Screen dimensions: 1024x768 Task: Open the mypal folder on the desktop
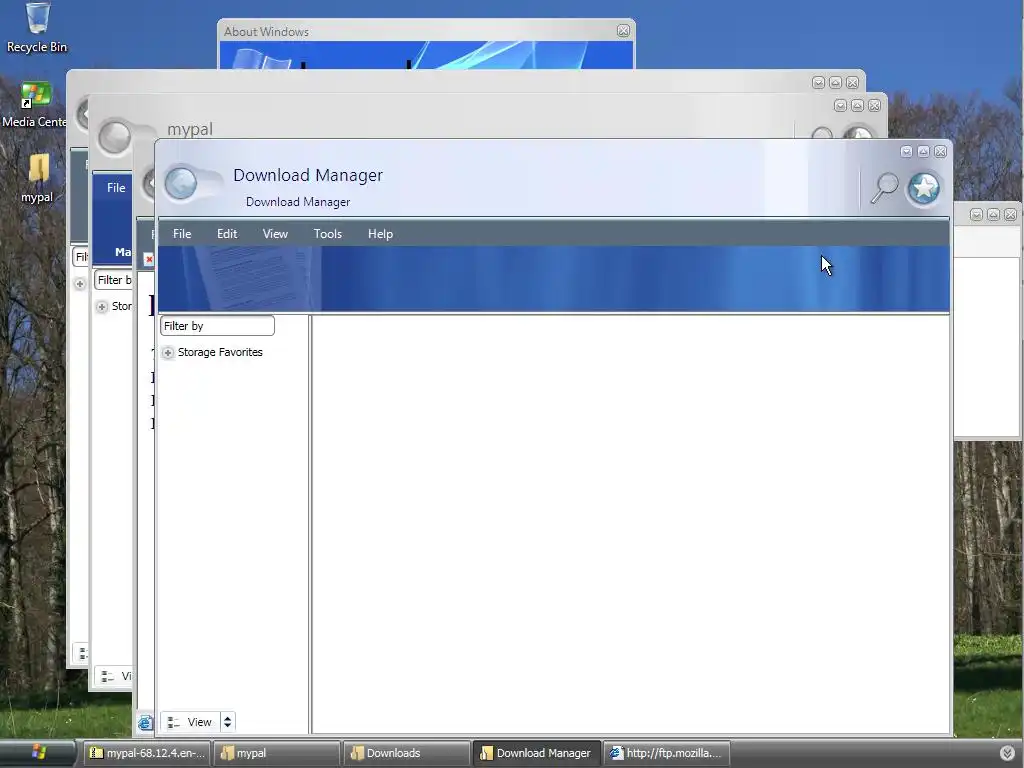37,179
